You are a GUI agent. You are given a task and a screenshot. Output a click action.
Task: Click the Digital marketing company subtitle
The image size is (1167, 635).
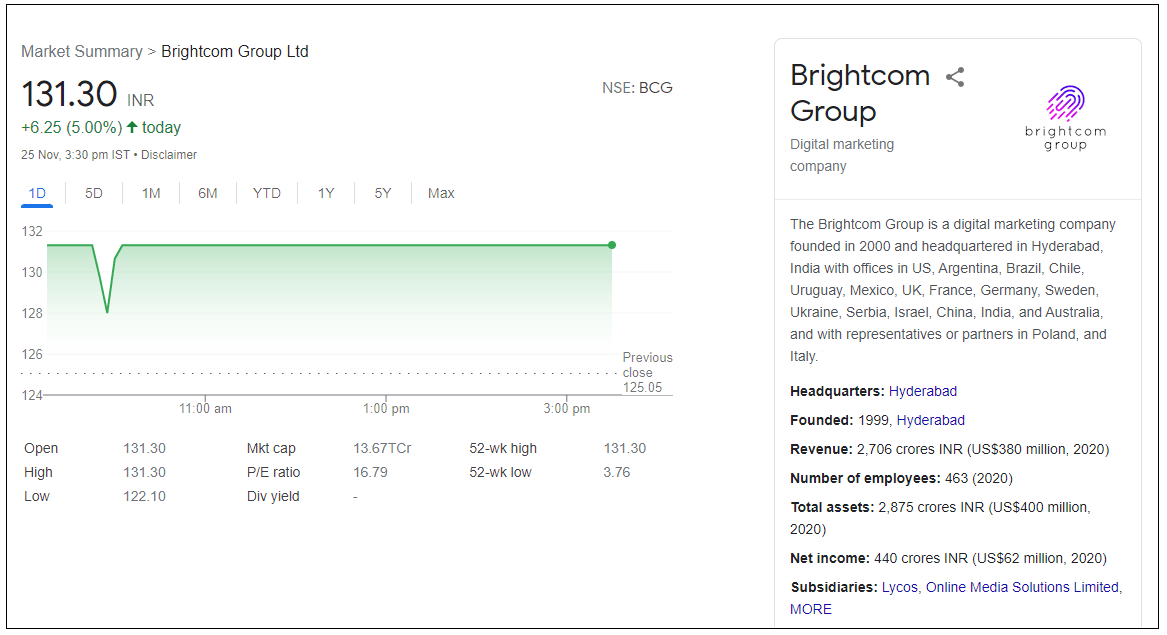click(x=842, y=155)
